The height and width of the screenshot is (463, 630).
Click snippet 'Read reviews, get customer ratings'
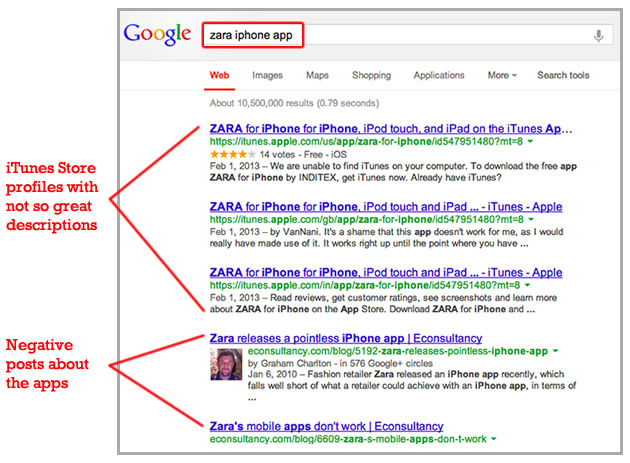pyautogui.click(x=383, y=303)
